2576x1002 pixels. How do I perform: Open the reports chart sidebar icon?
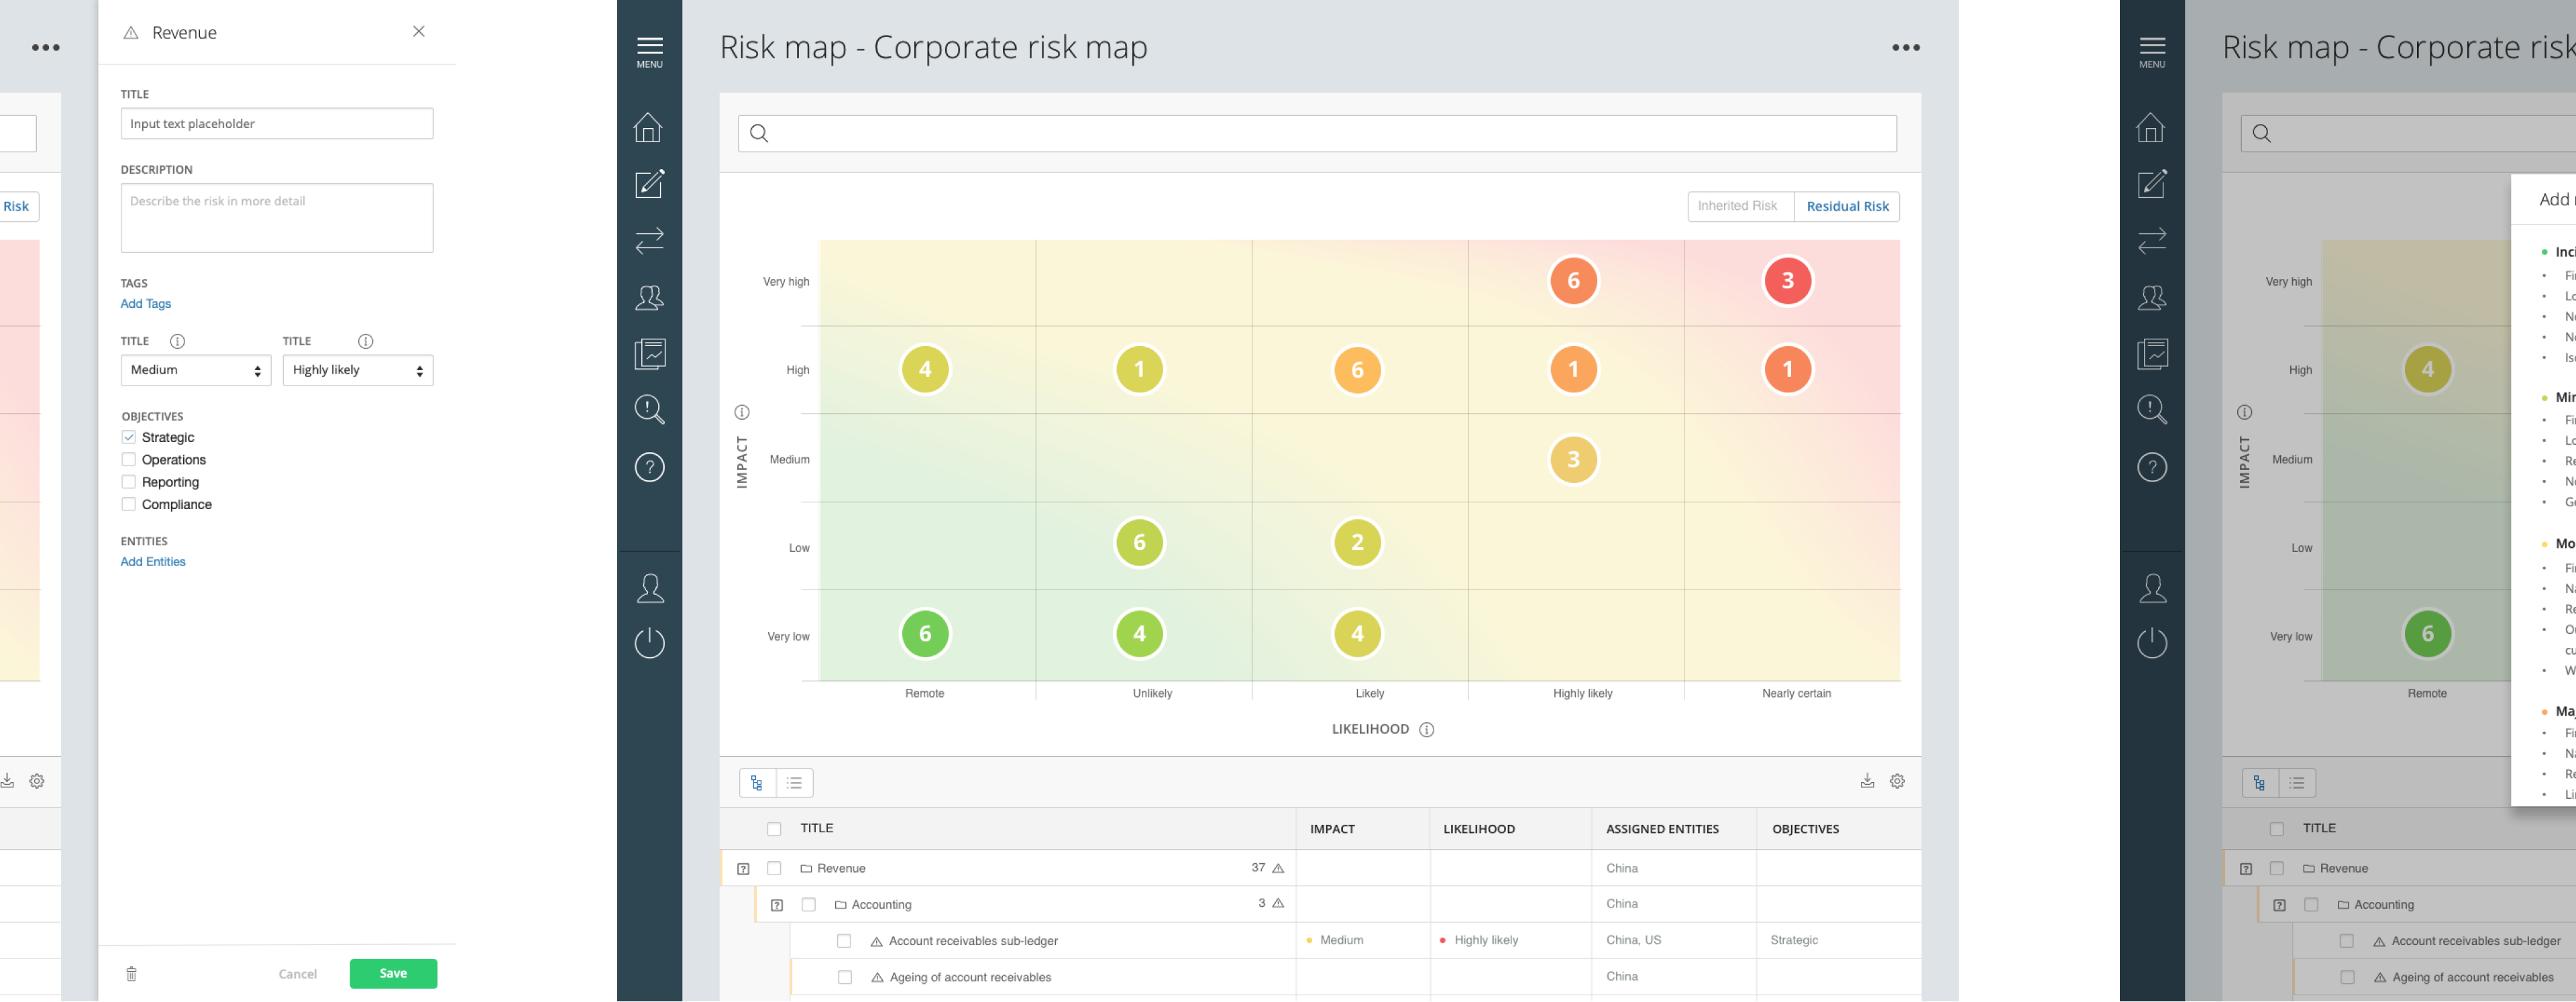649,353
